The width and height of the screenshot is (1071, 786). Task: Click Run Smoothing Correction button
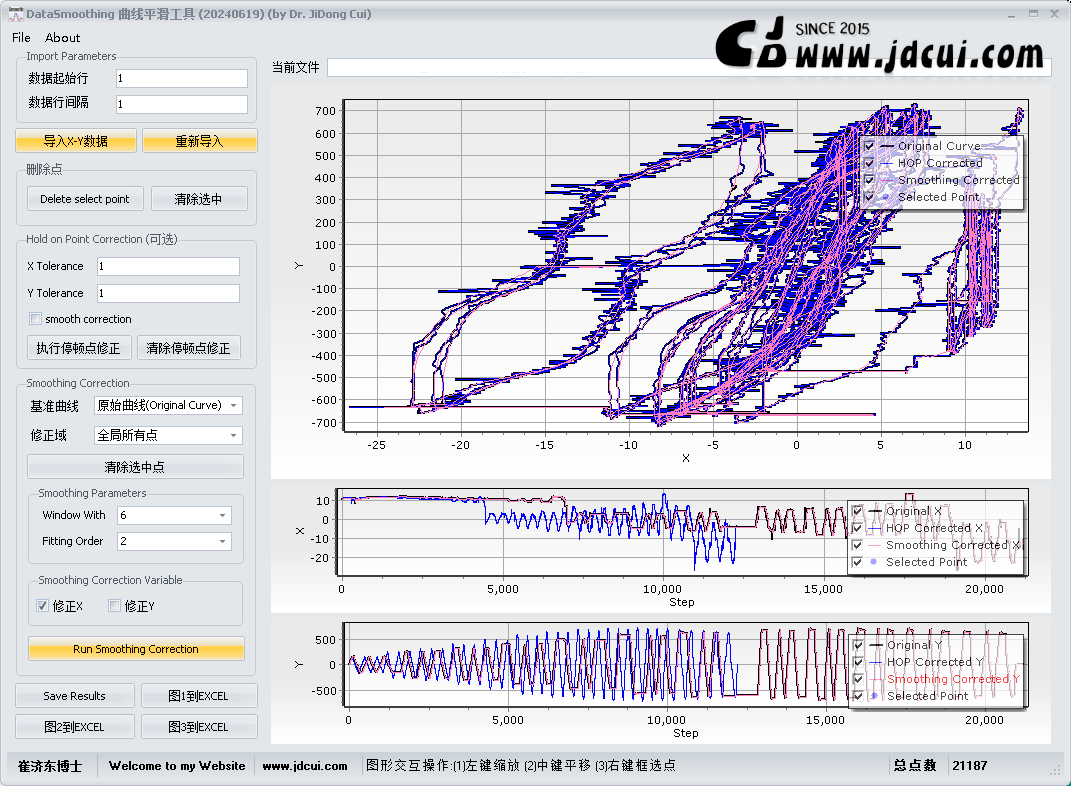point(136,649)
